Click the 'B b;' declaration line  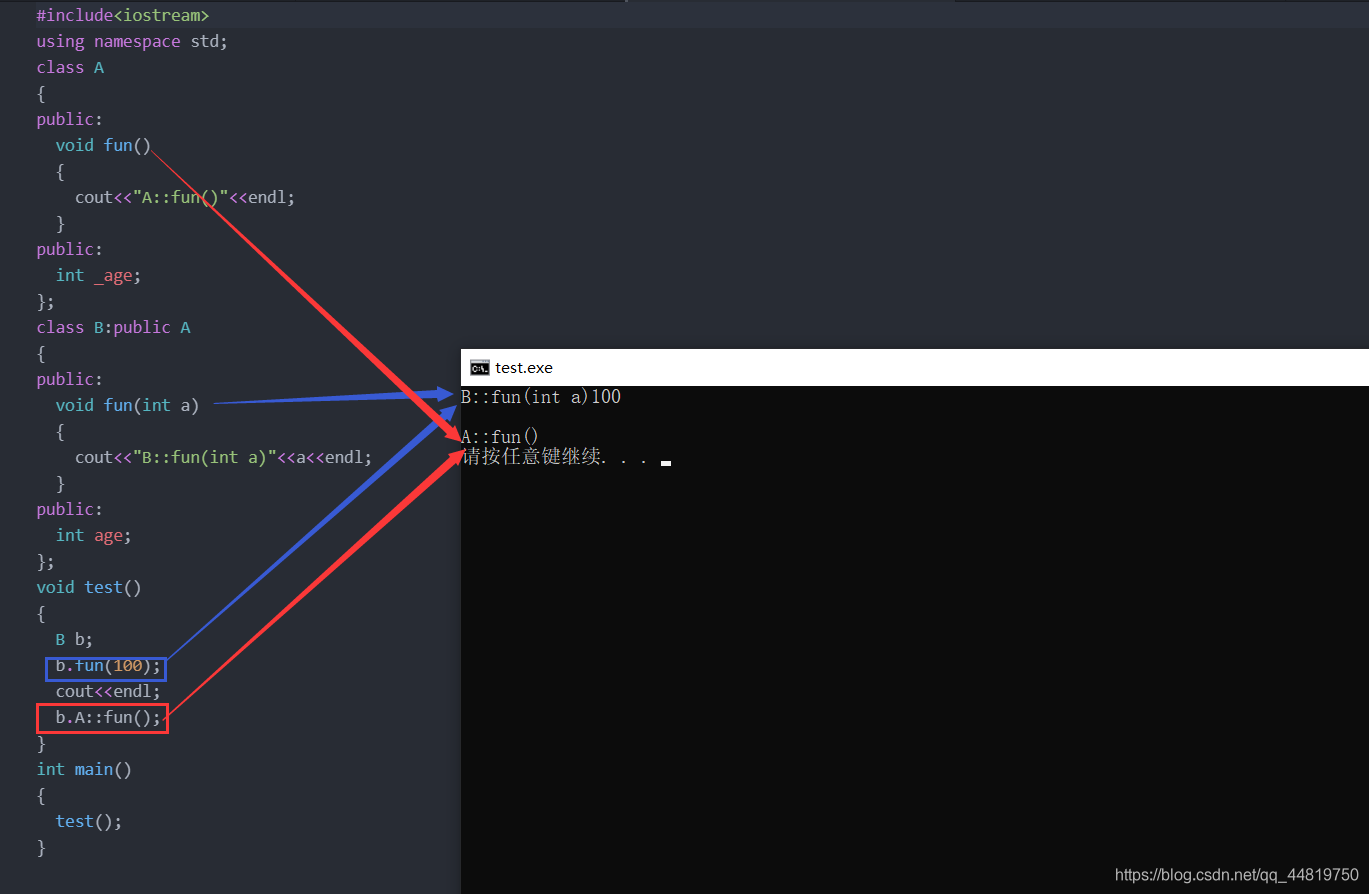pyautogui.click(x=74, y=639)
